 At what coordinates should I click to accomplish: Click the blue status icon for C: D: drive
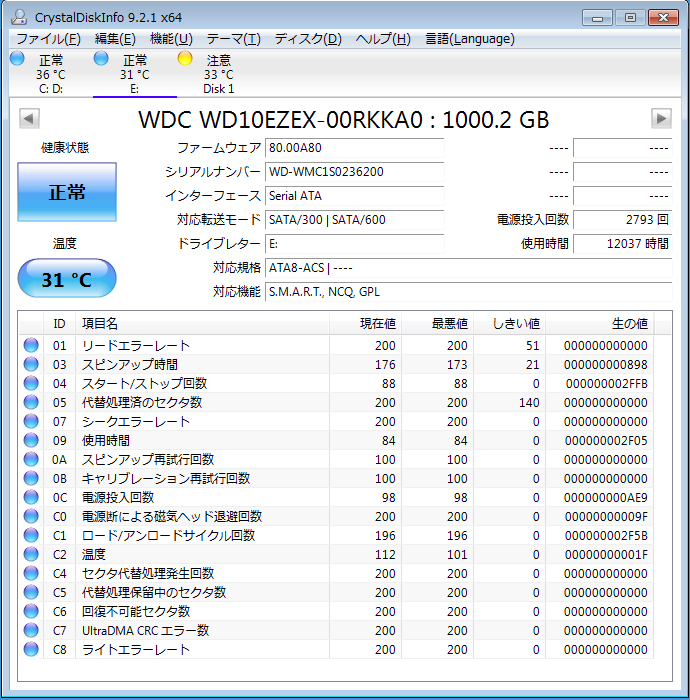(x=17, y=59)
